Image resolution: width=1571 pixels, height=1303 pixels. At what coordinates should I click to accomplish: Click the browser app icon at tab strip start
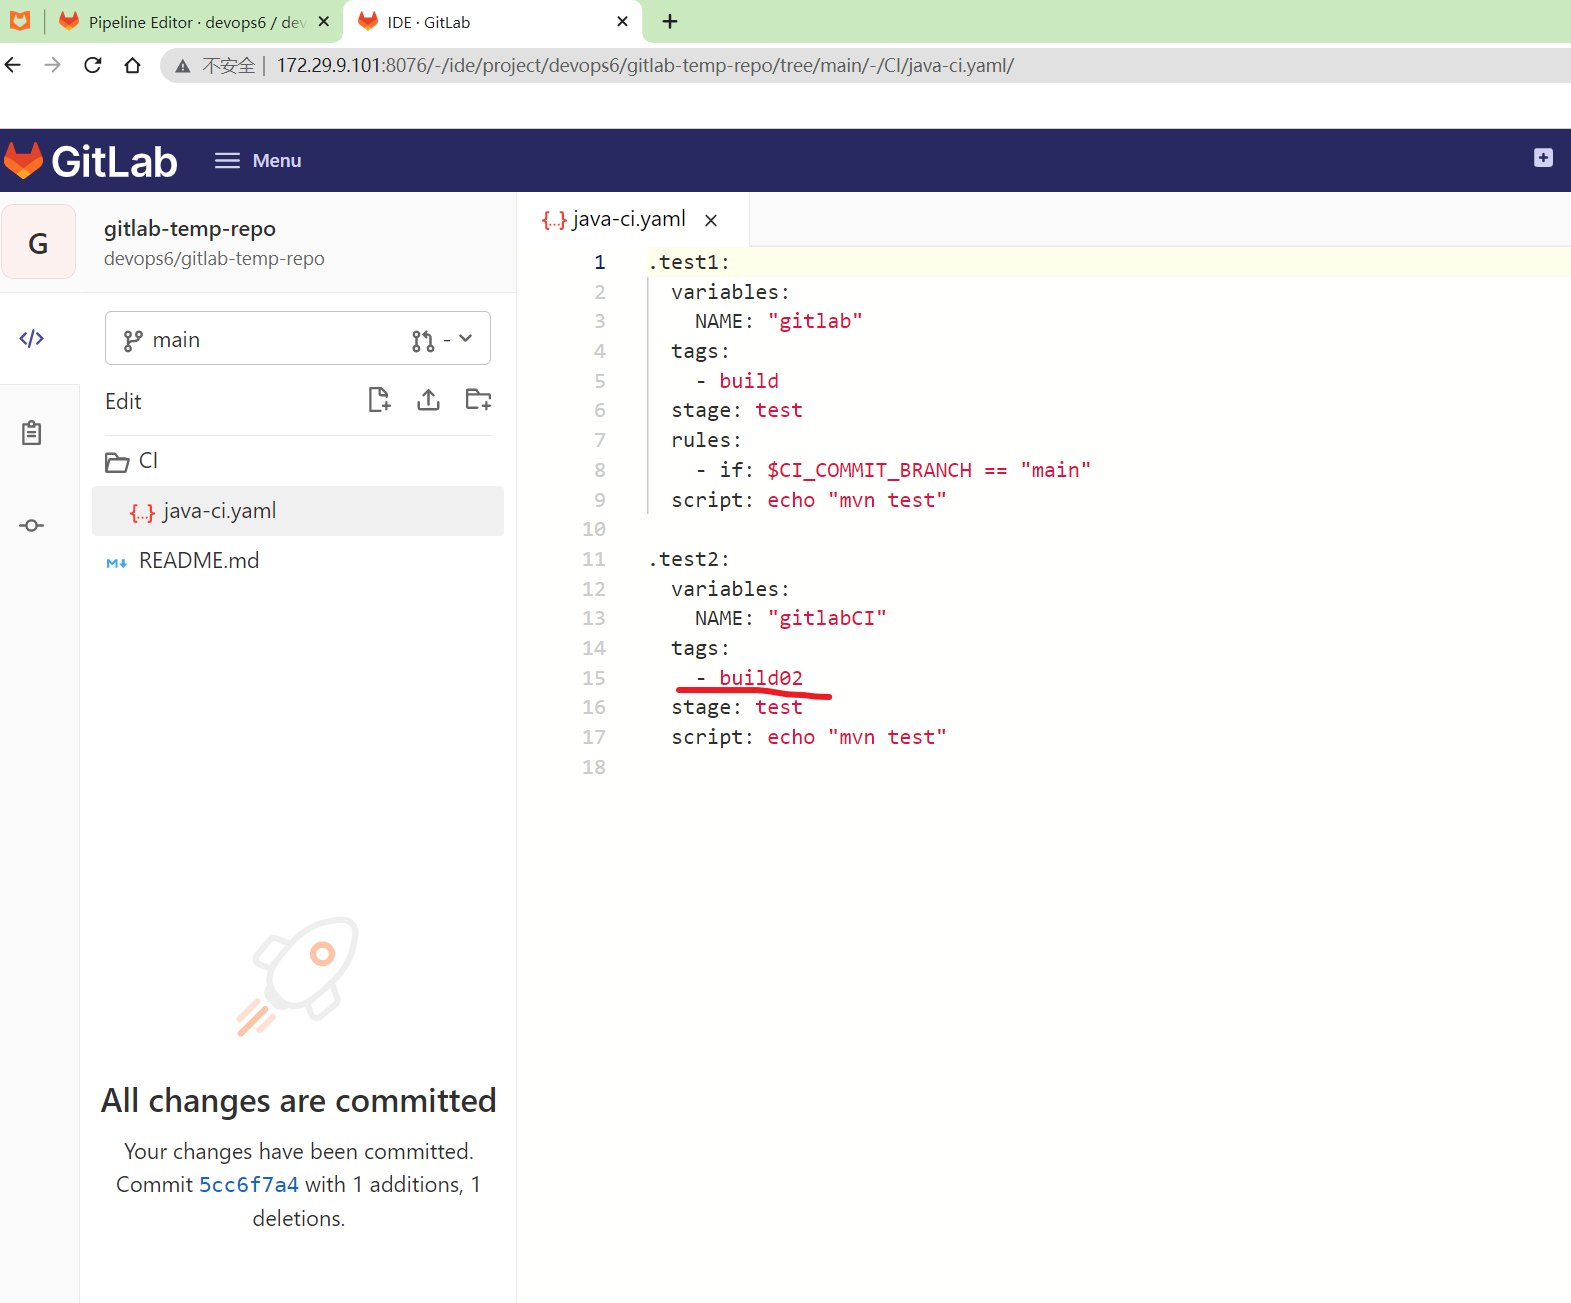pyautogui.click(x=20, y=21)
